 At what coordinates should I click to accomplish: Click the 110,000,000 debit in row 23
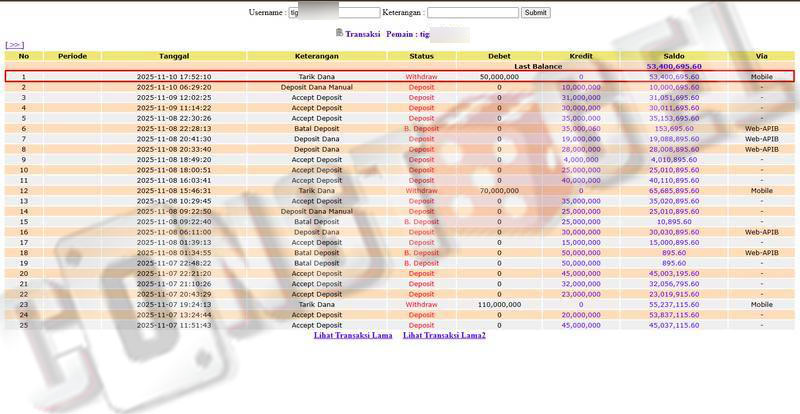[x=499, y=304]
